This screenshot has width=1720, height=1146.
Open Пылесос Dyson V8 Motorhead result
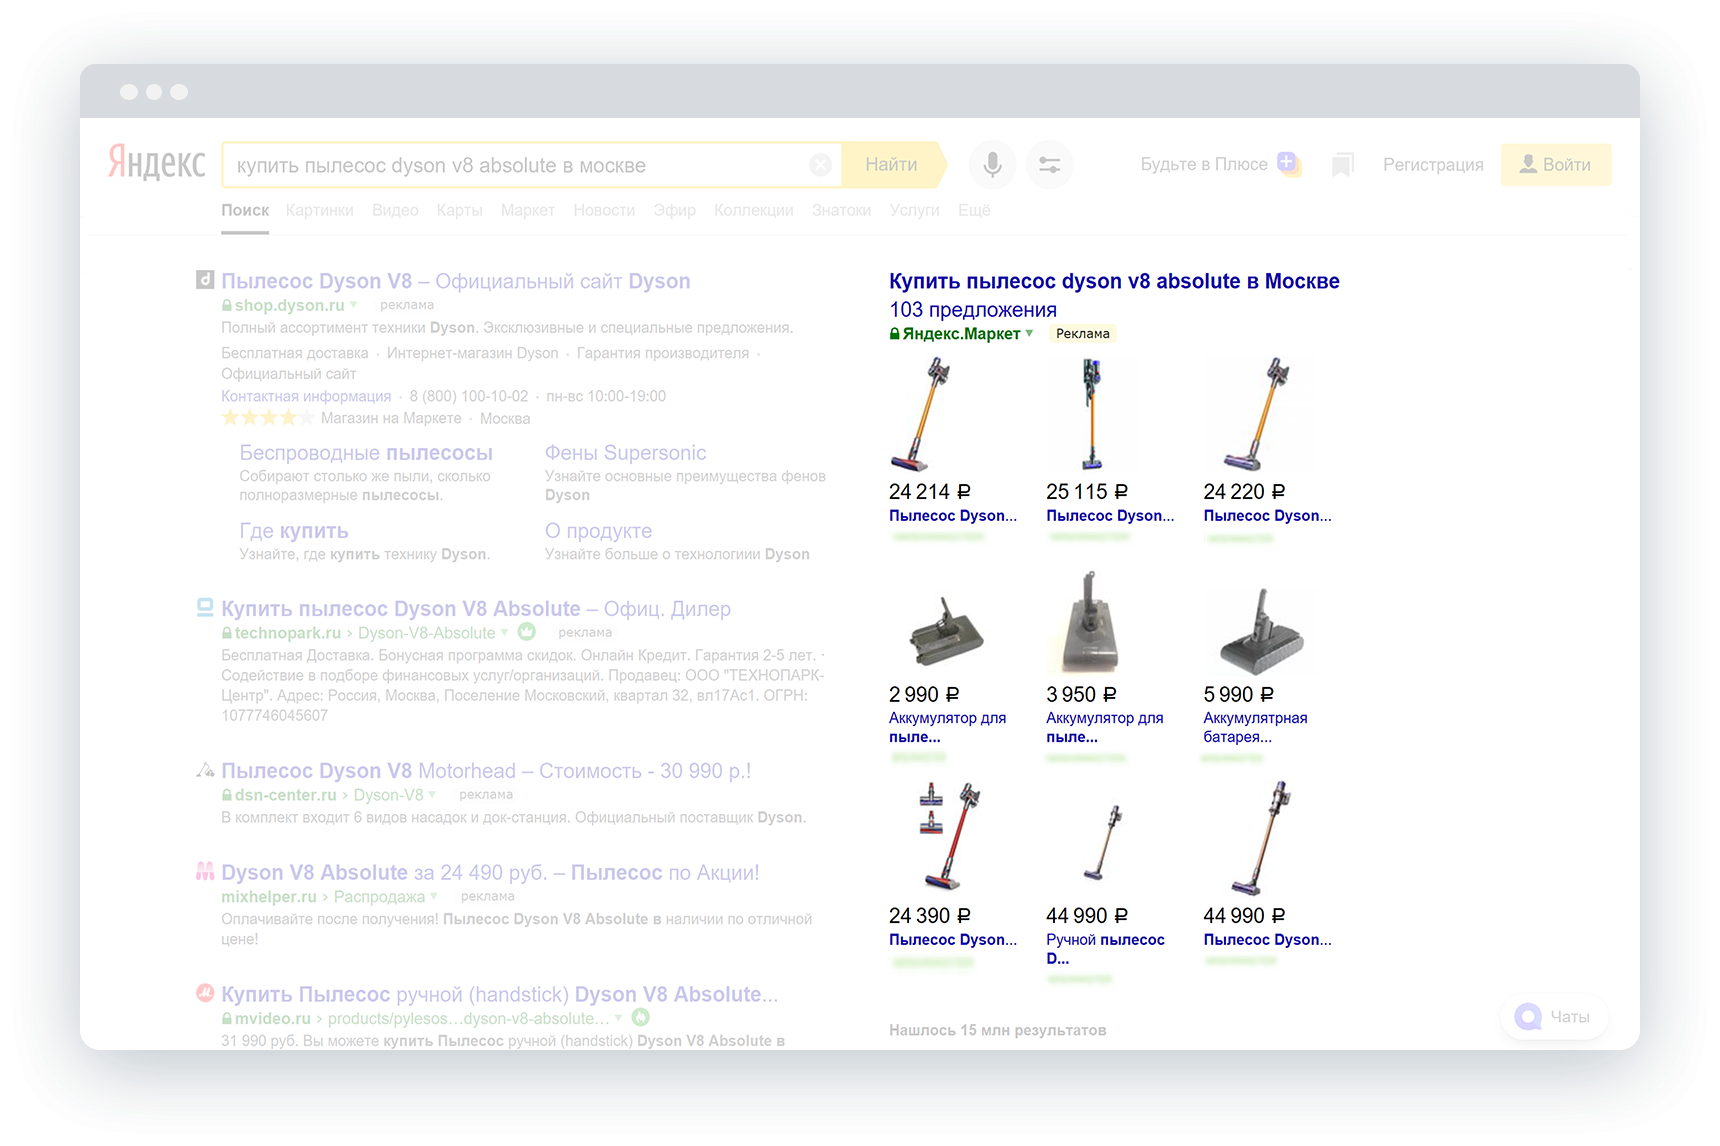click(486, 771)
